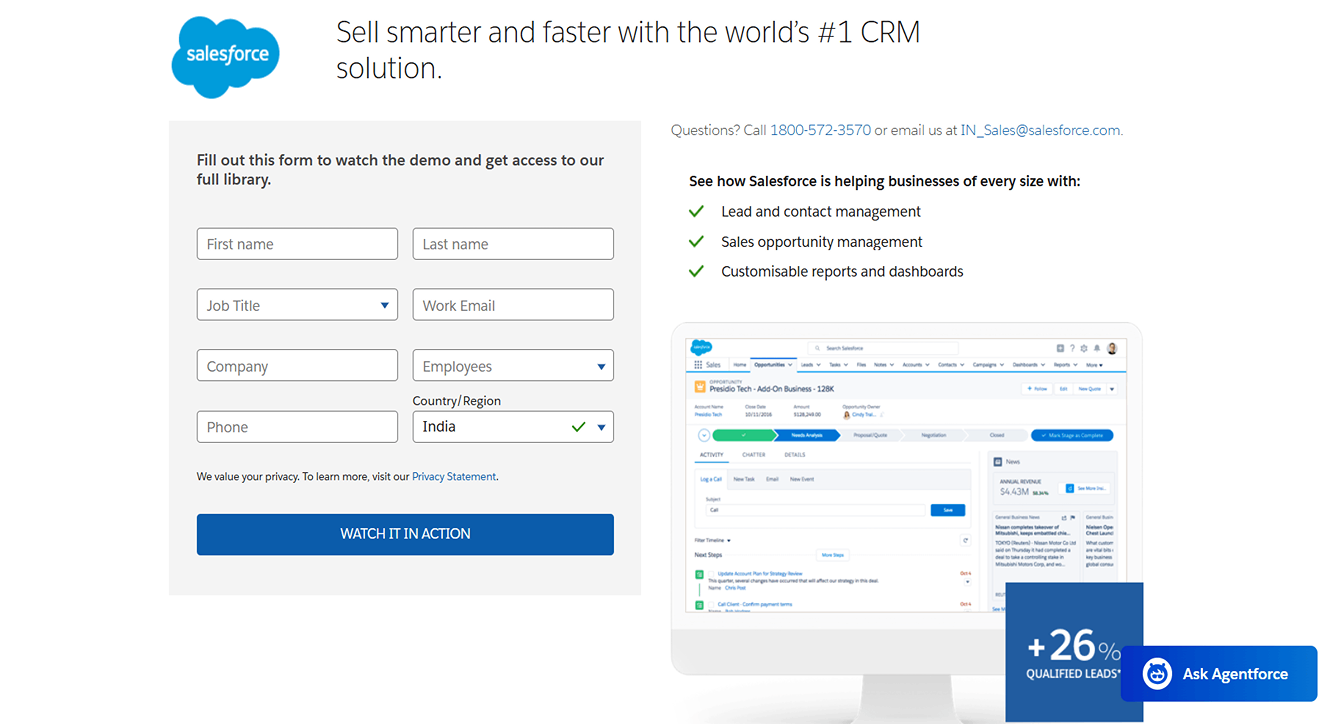Click the Search Salesforce magnifier icon
1344x724 pixels.
[818, 349]
